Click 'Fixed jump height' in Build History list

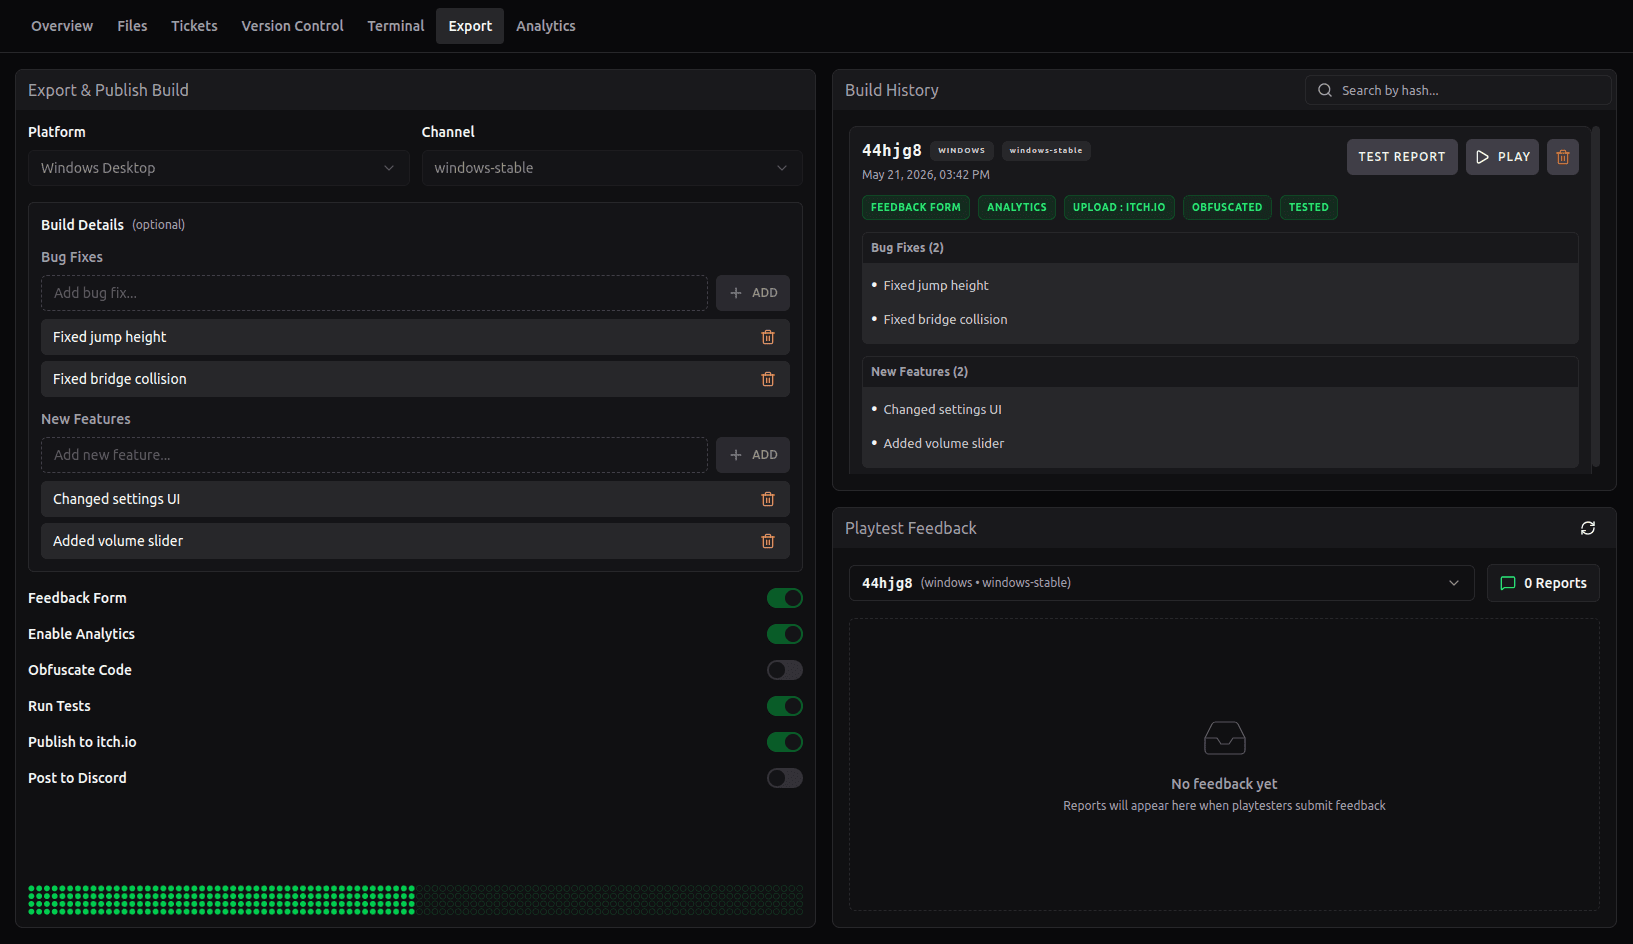coord(936,286)
